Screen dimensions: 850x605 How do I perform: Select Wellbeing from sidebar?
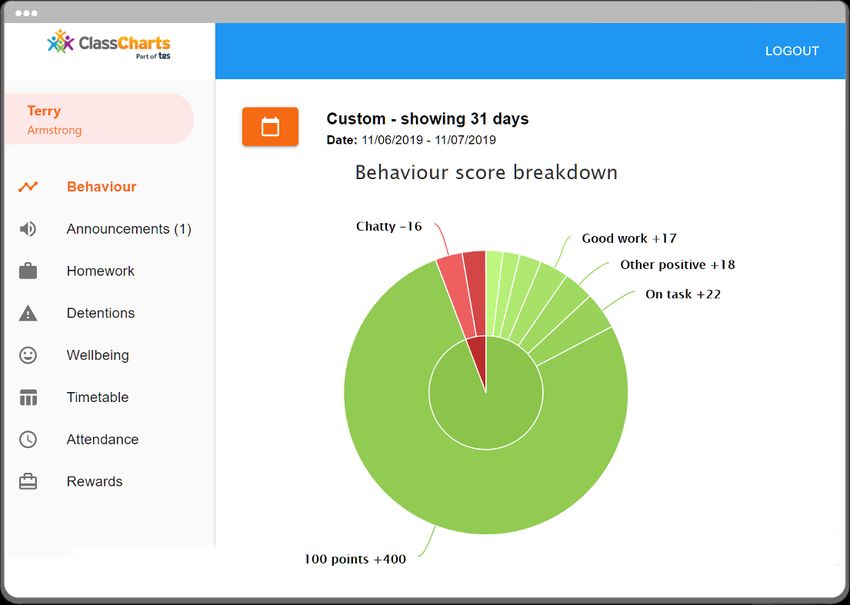click(x=98, y=355)
